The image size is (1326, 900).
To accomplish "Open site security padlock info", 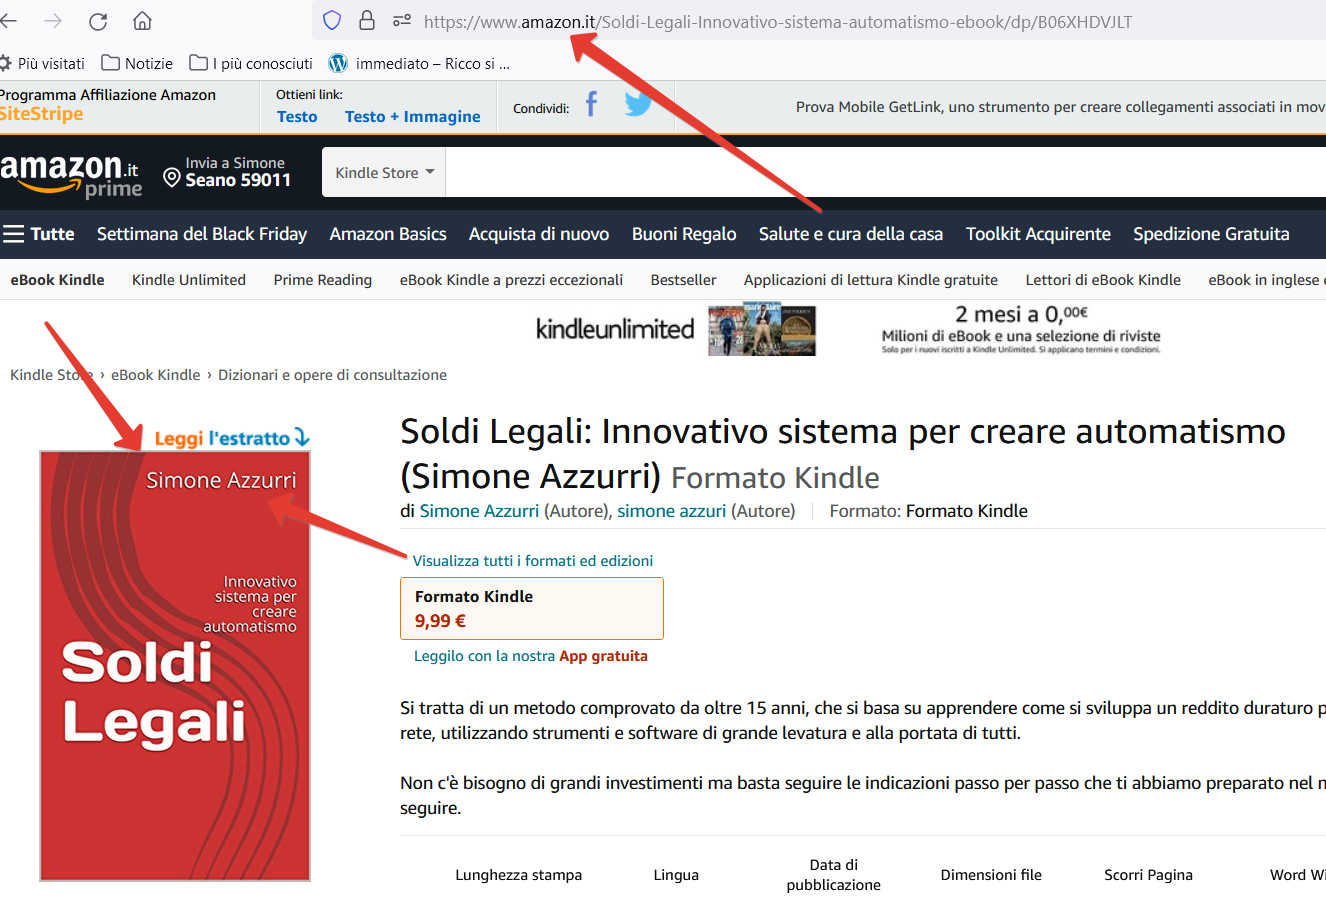I will click(x=367, y=21).
